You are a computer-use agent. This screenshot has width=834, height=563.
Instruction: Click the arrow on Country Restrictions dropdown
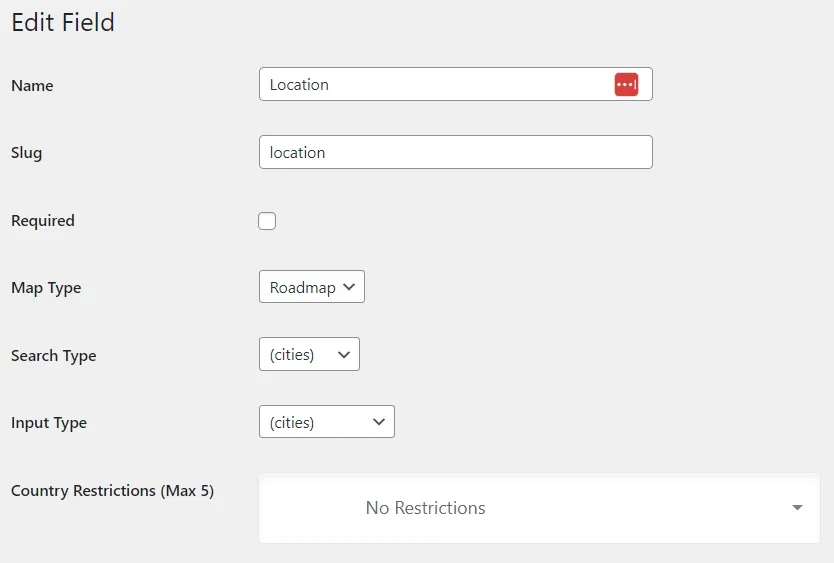pos(797,508)
